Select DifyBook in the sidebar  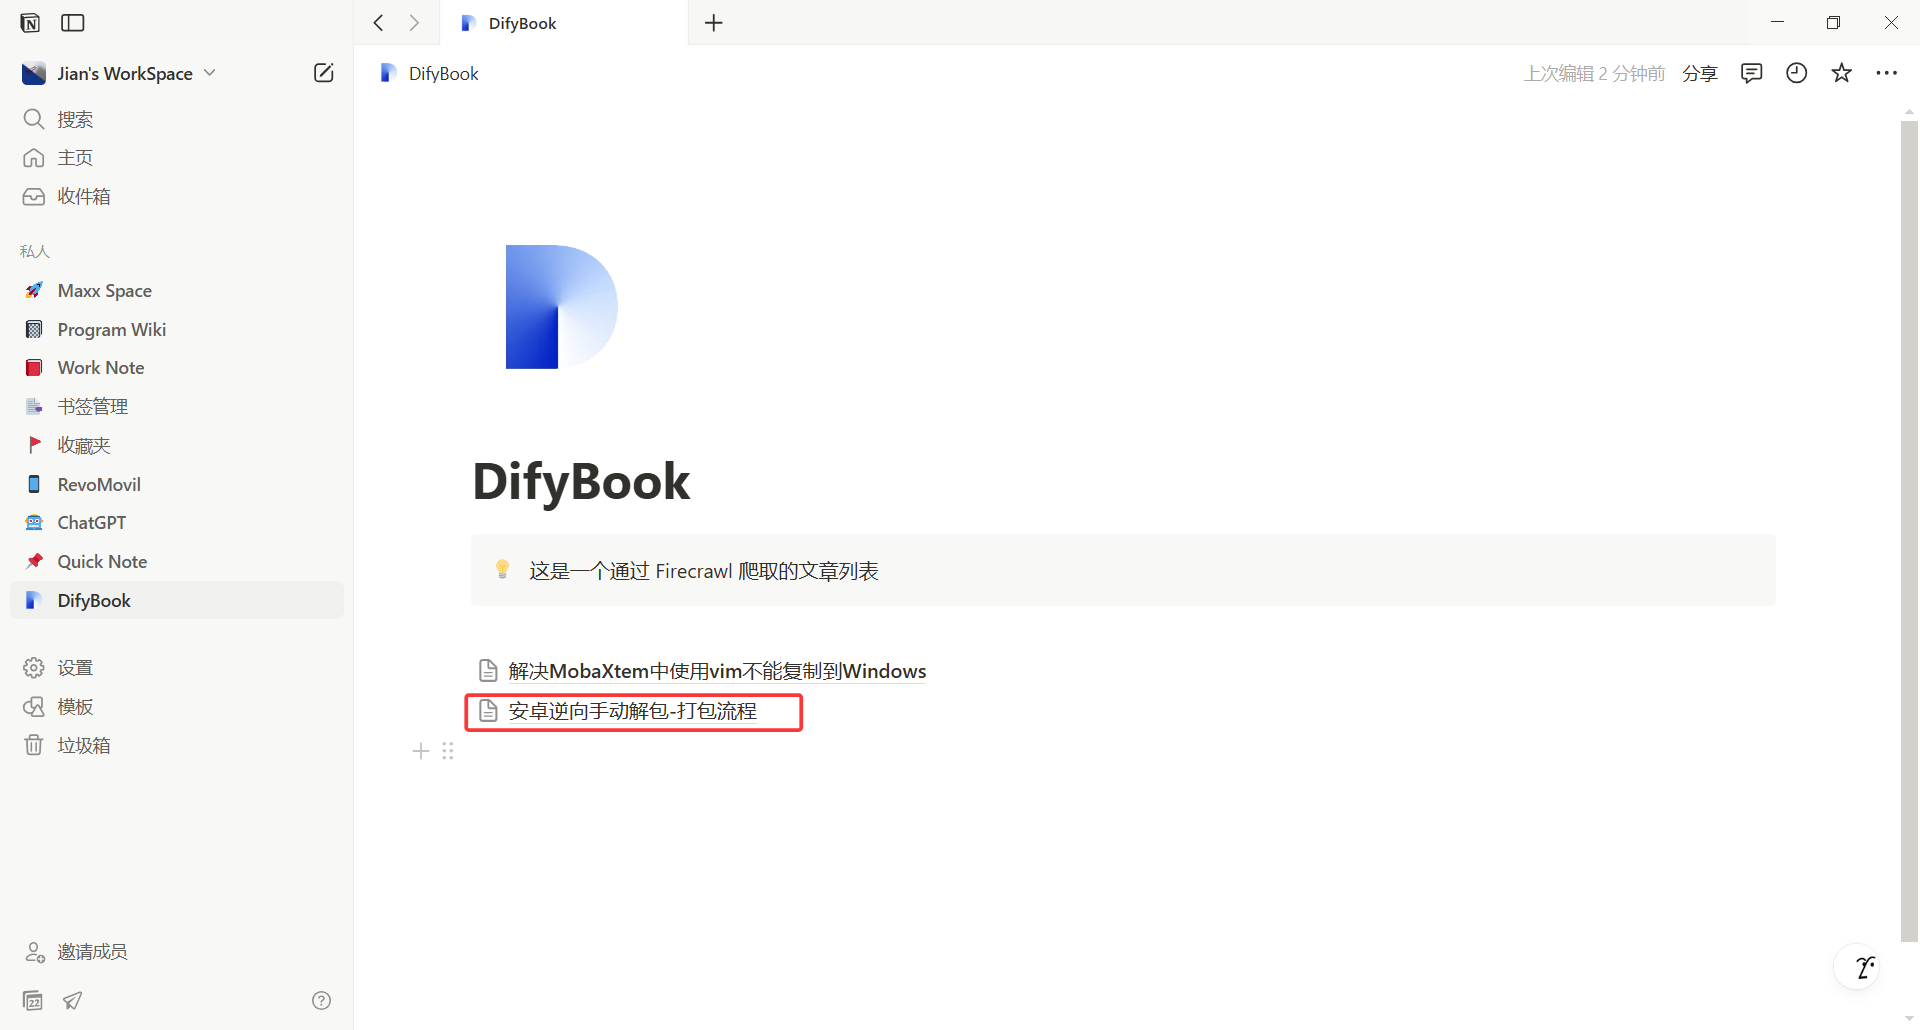176,600
